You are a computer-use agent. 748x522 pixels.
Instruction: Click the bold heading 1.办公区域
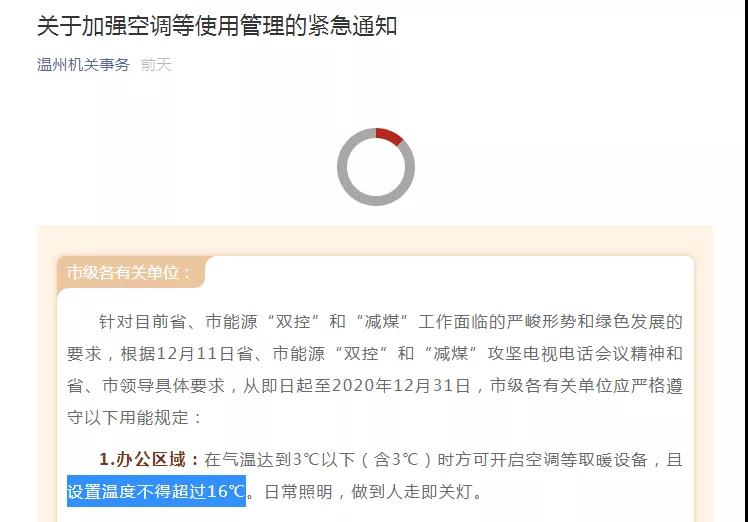point(149,459)
